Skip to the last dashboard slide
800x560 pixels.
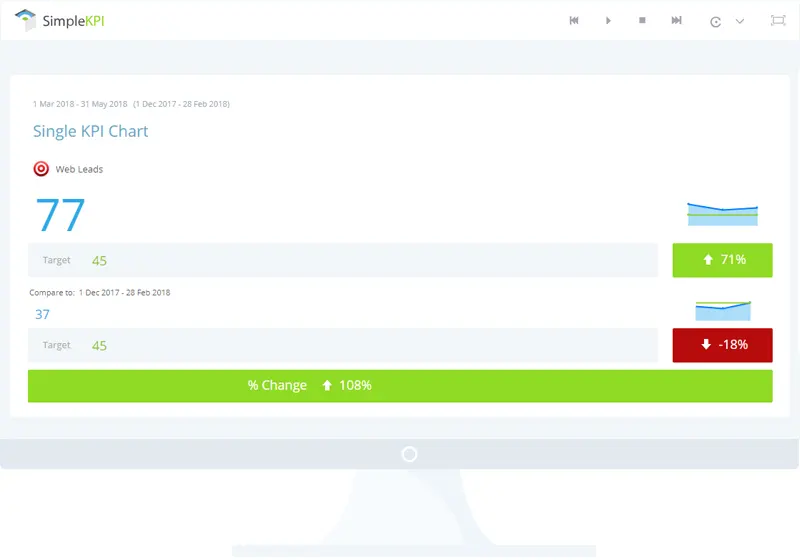click(x=677, y=20)
